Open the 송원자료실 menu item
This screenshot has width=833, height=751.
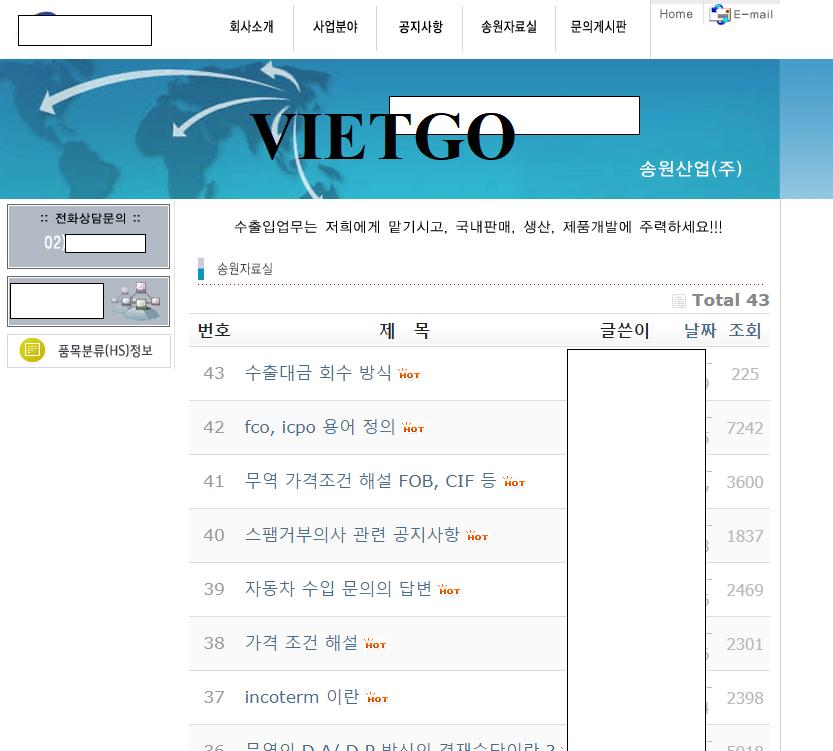tap(508, 27)
